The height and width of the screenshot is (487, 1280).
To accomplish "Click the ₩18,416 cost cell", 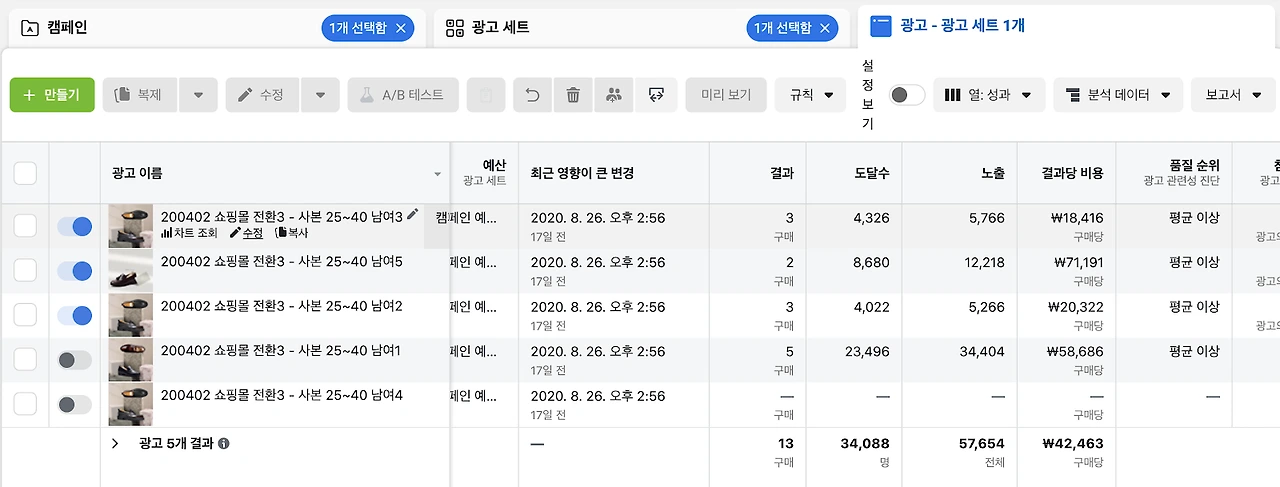I will pos(1076,217).
